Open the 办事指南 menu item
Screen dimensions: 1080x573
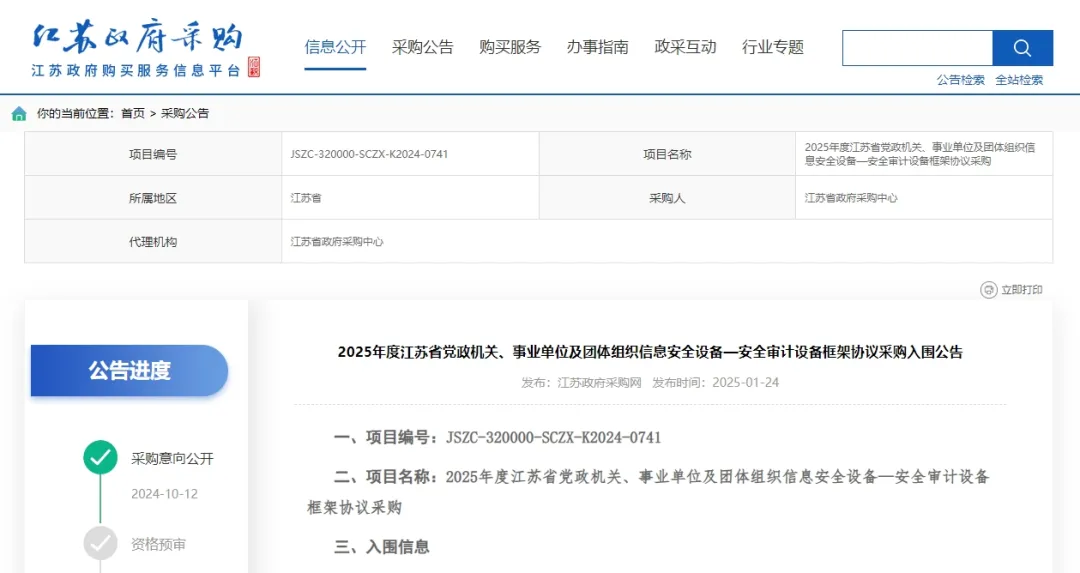click(597, 47)
